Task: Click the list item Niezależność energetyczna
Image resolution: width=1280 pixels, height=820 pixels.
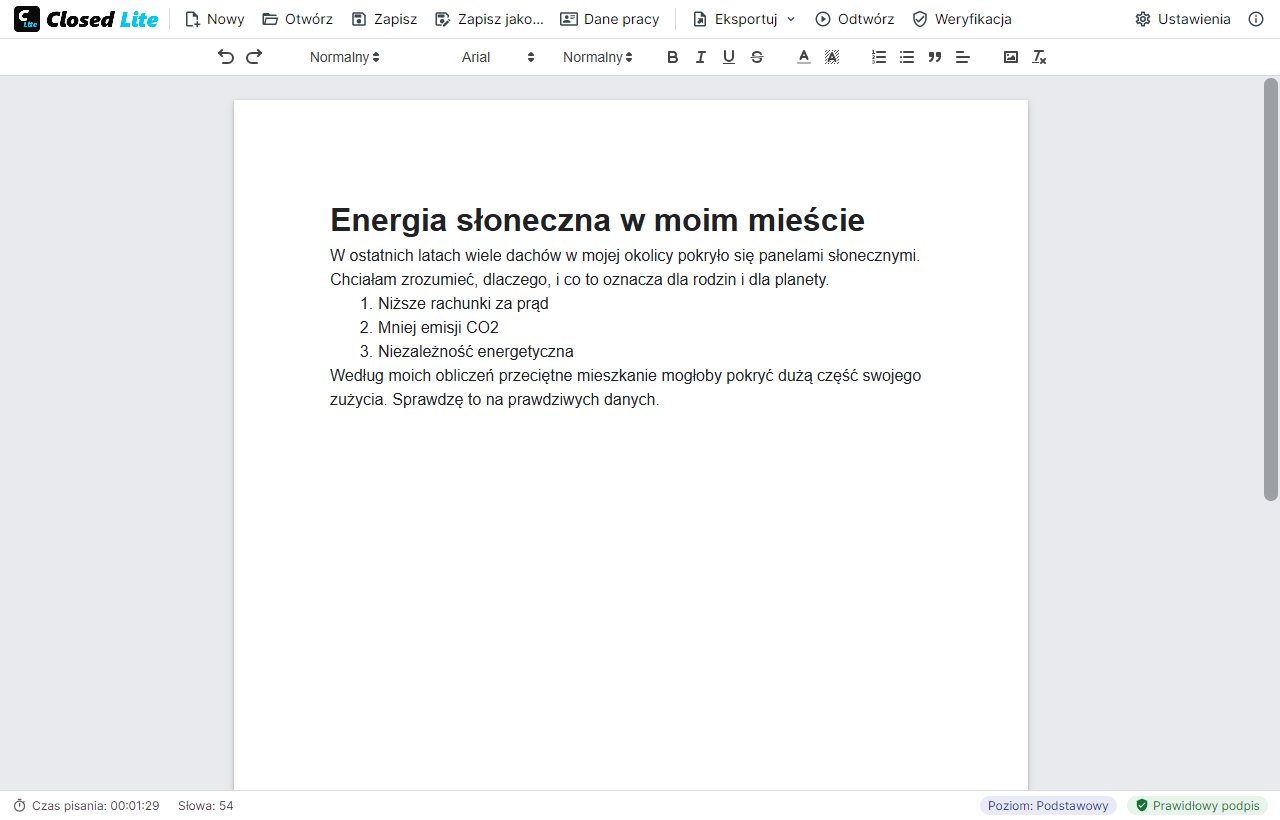Action: (x=476, y=352)
